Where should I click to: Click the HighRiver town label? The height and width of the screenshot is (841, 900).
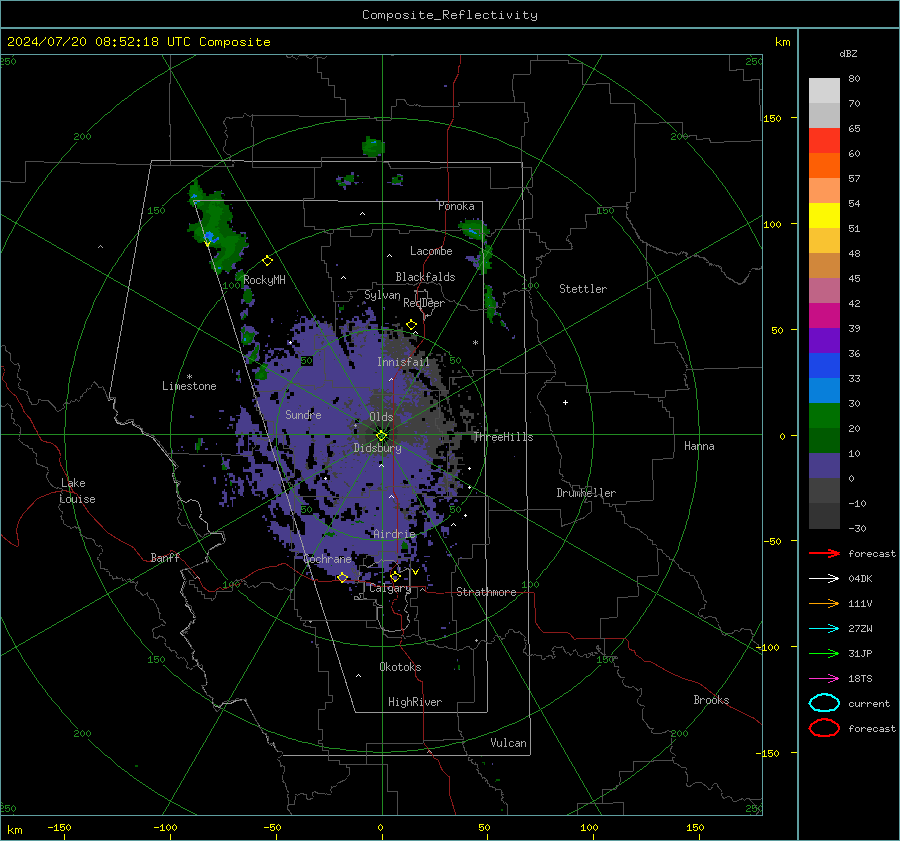pyautogui.click(x=415, y=702)
